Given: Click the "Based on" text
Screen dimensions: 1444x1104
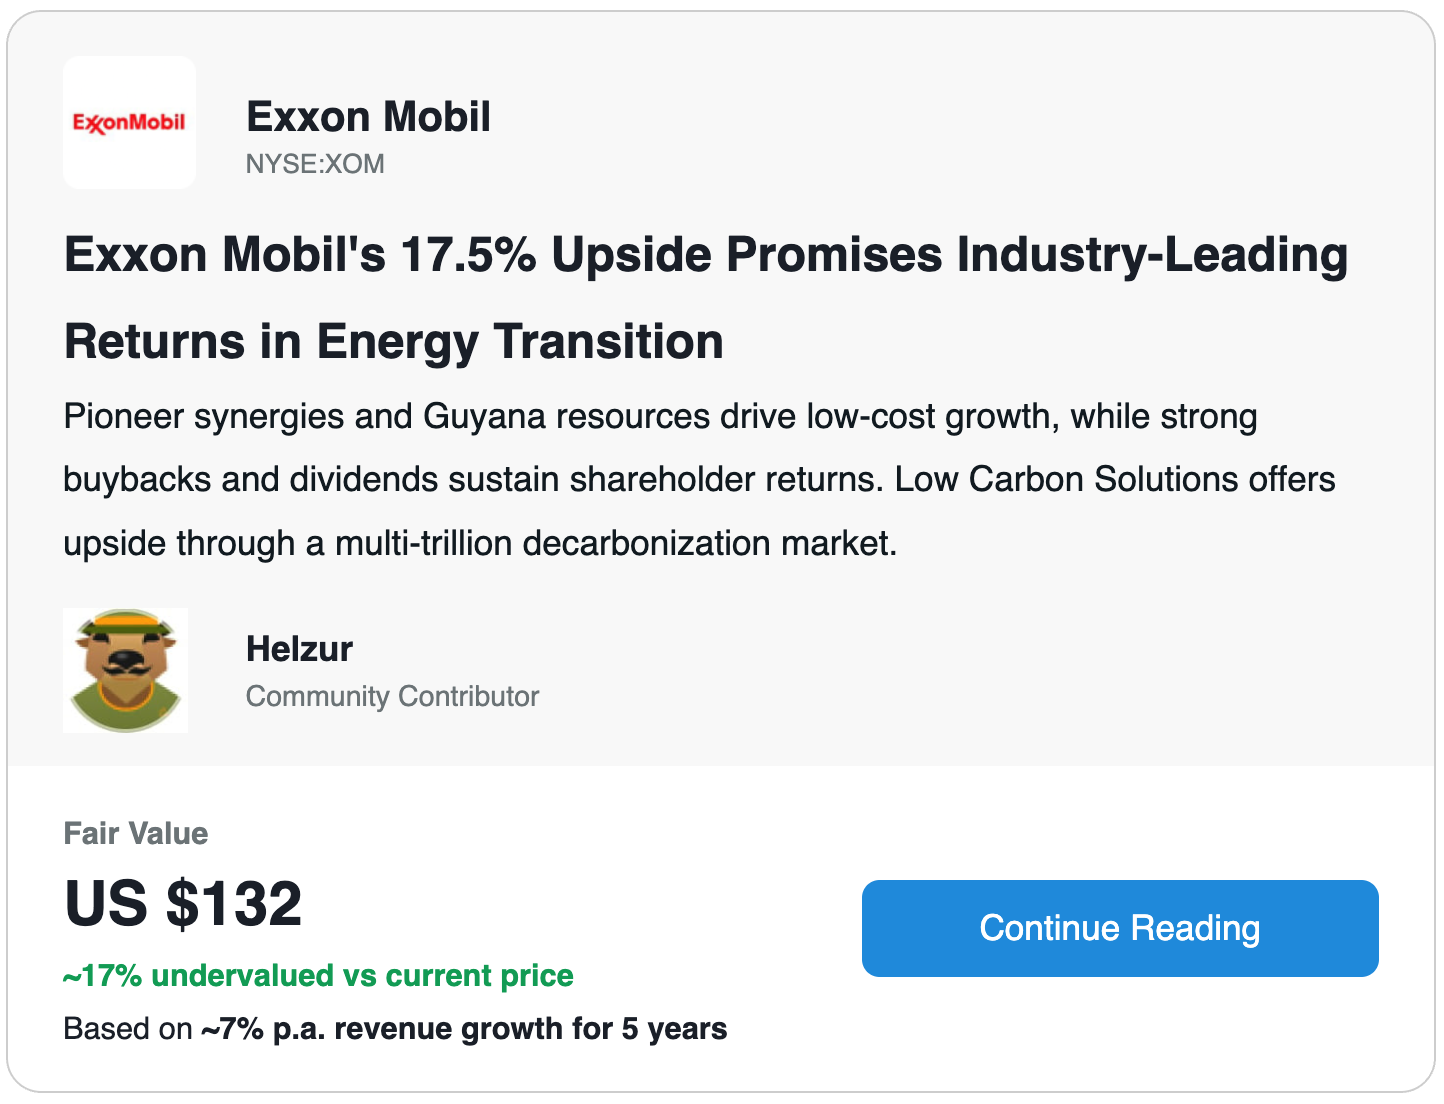Looking at the screenshot, I should tap(127, 1029).
